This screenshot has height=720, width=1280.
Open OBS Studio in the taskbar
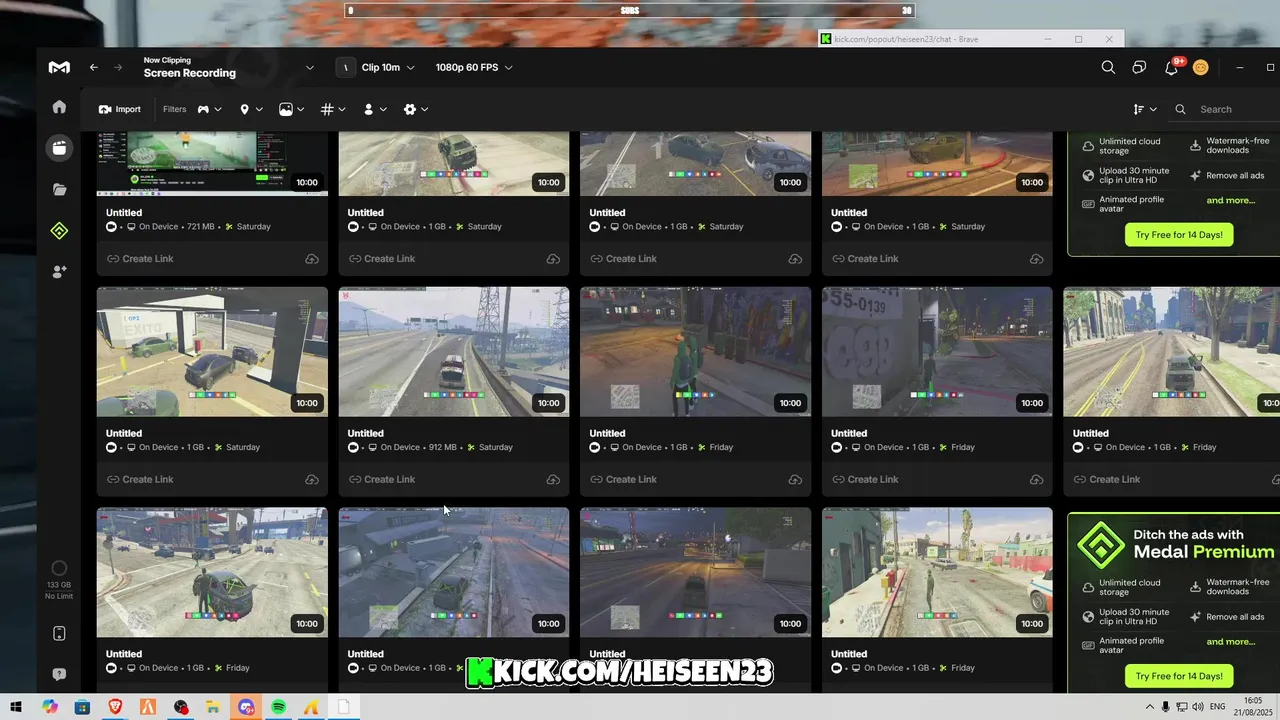(181, 707)
